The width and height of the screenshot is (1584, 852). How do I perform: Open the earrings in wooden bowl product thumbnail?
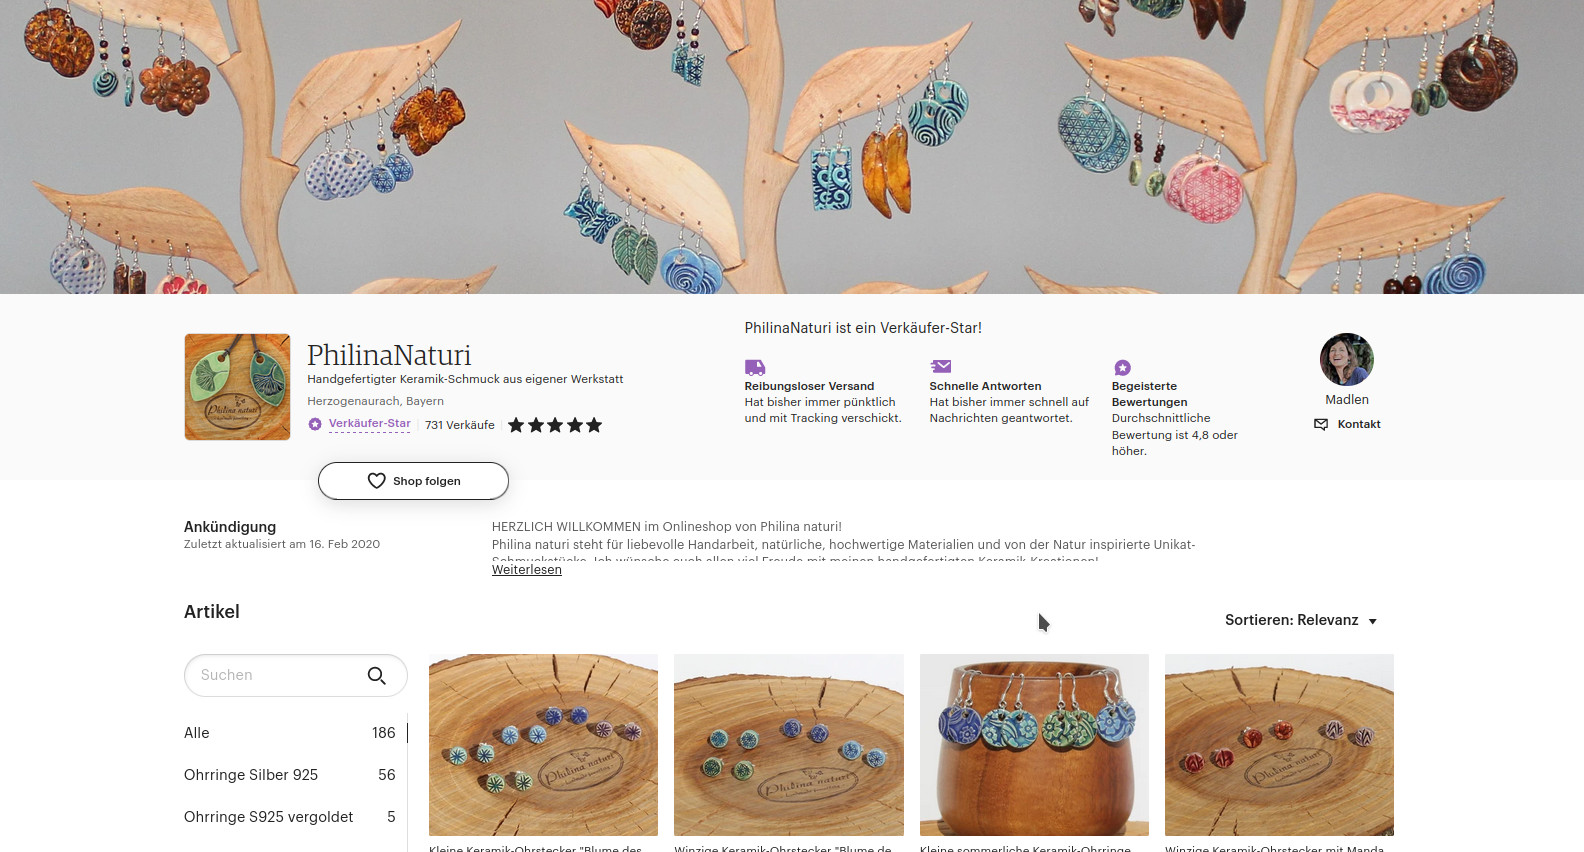(1034, 745)
